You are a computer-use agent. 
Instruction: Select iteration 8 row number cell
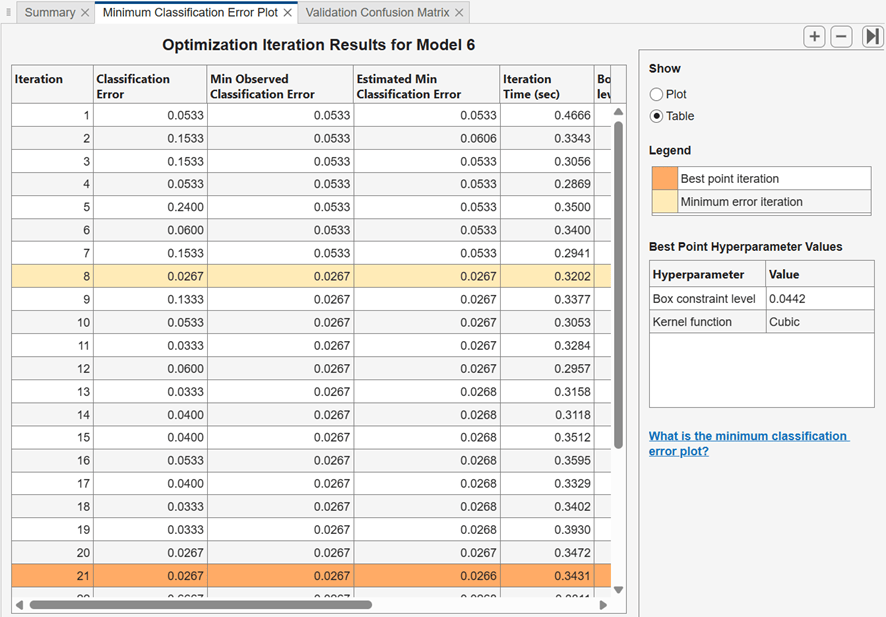point(53,276)
